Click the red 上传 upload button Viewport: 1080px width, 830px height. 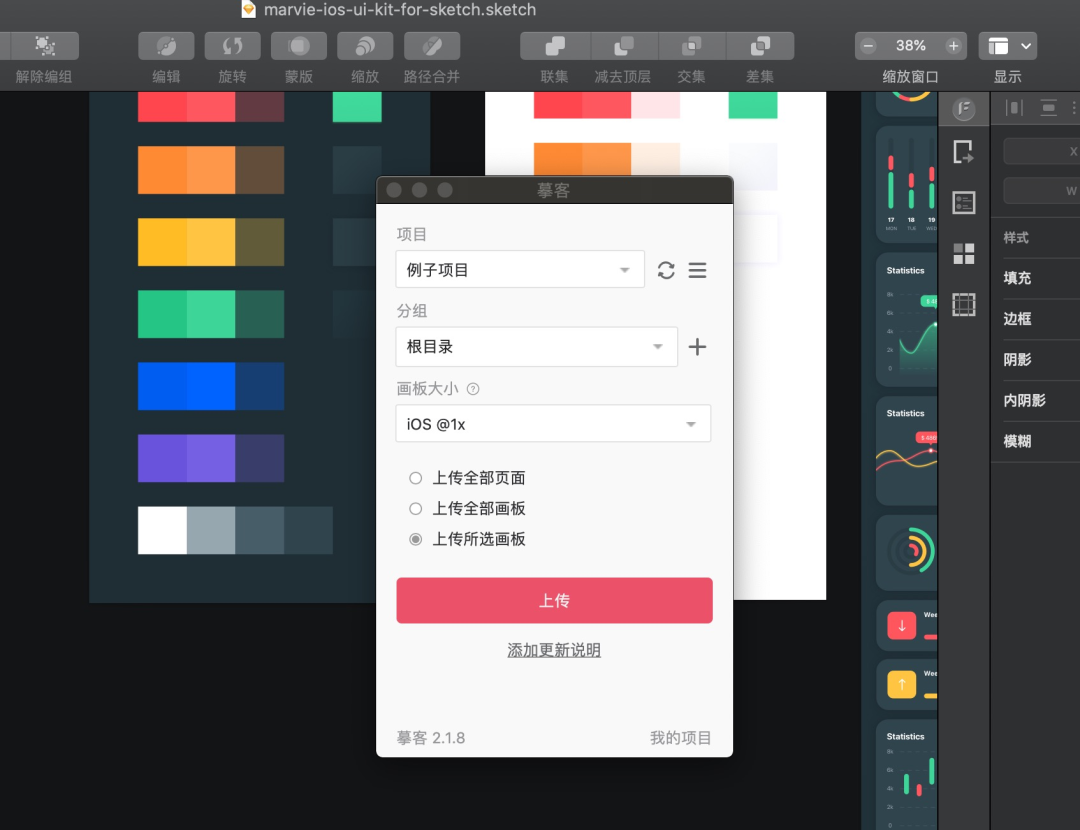(554, 601)
